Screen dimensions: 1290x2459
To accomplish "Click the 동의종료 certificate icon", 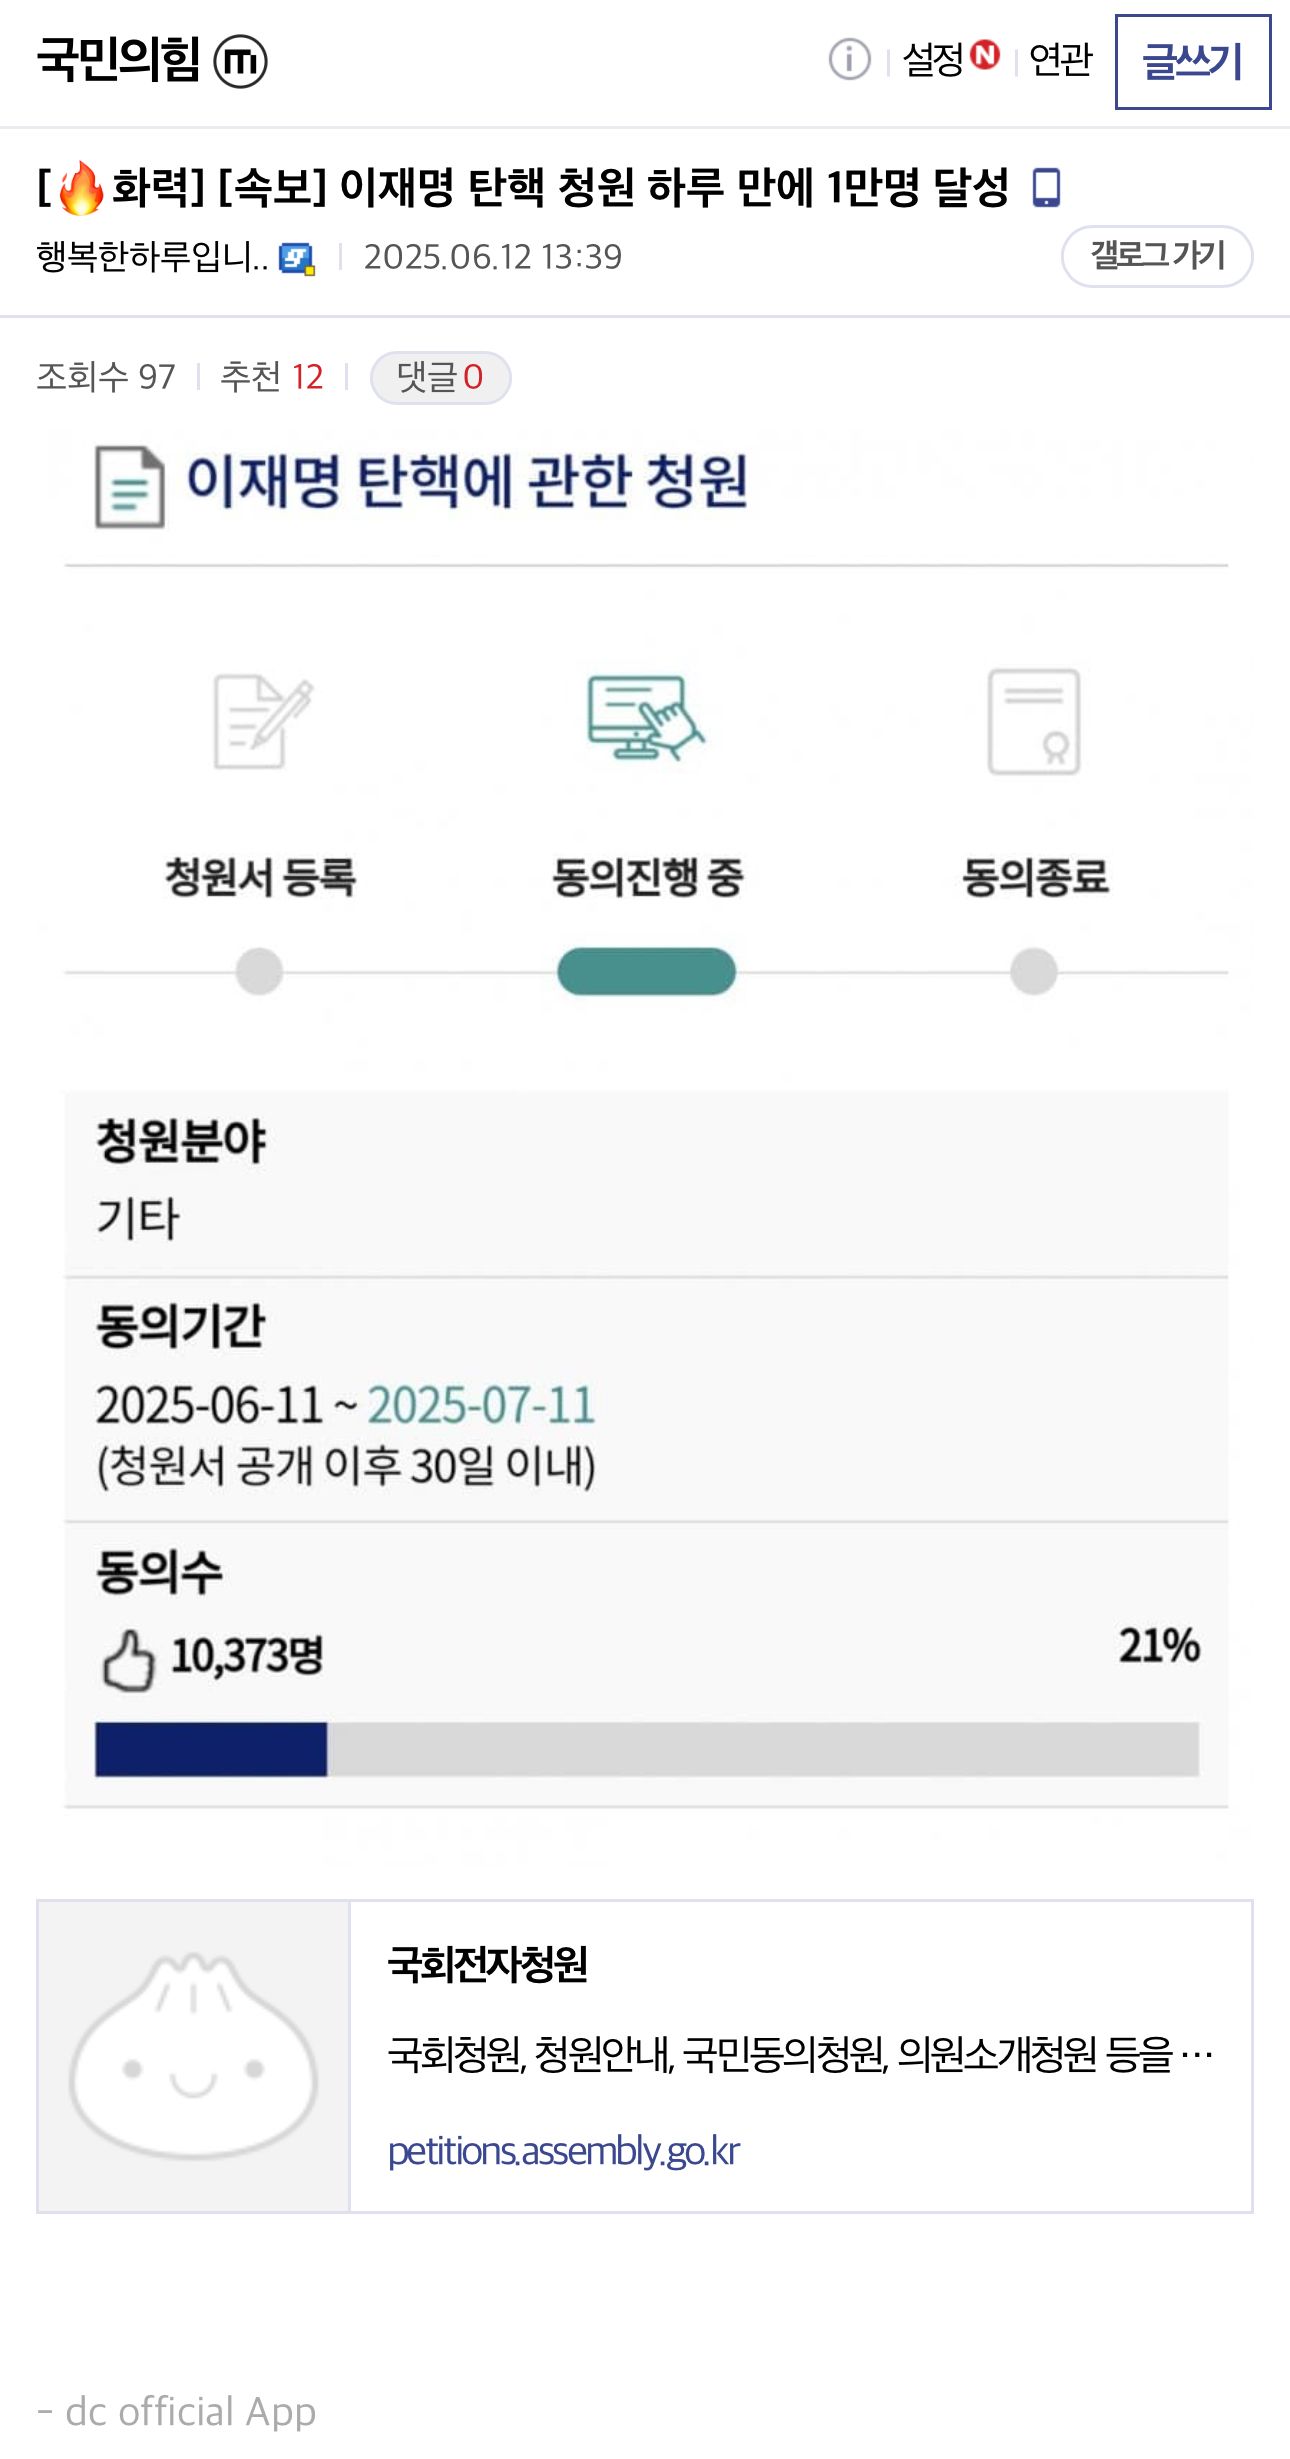I will [x=1034, y=721].
